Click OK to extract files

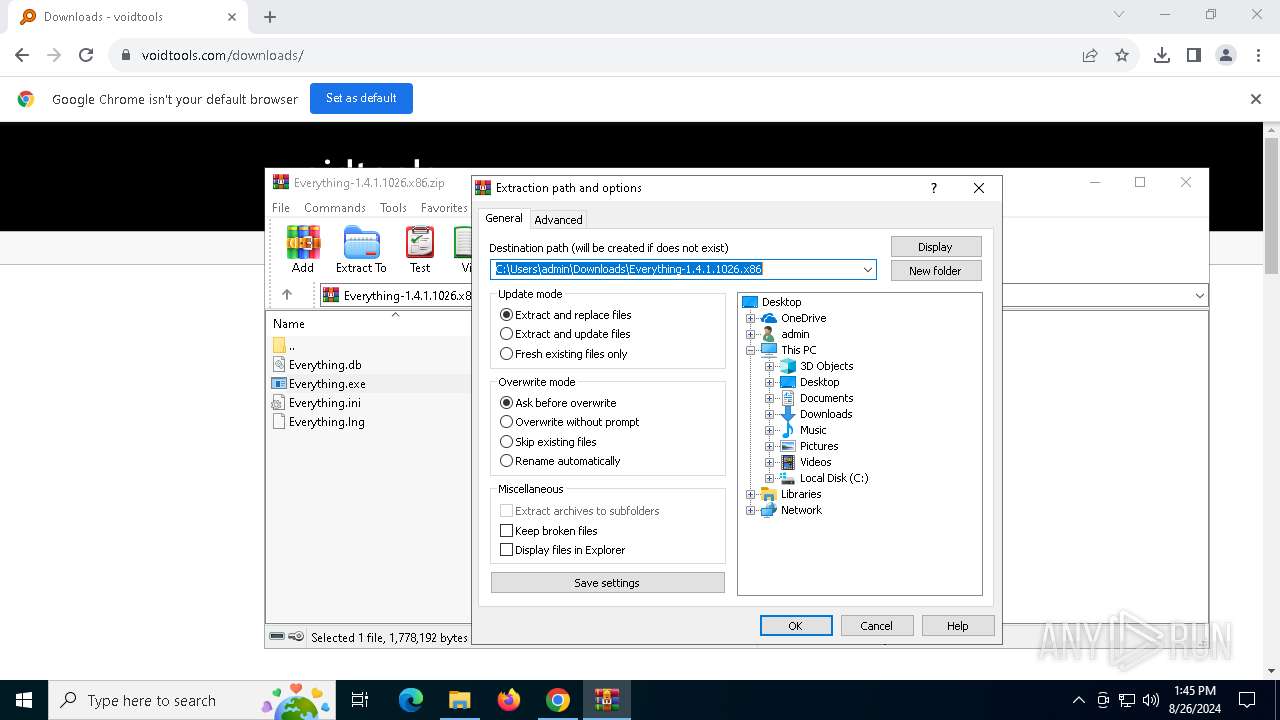[x=796, y=626]
